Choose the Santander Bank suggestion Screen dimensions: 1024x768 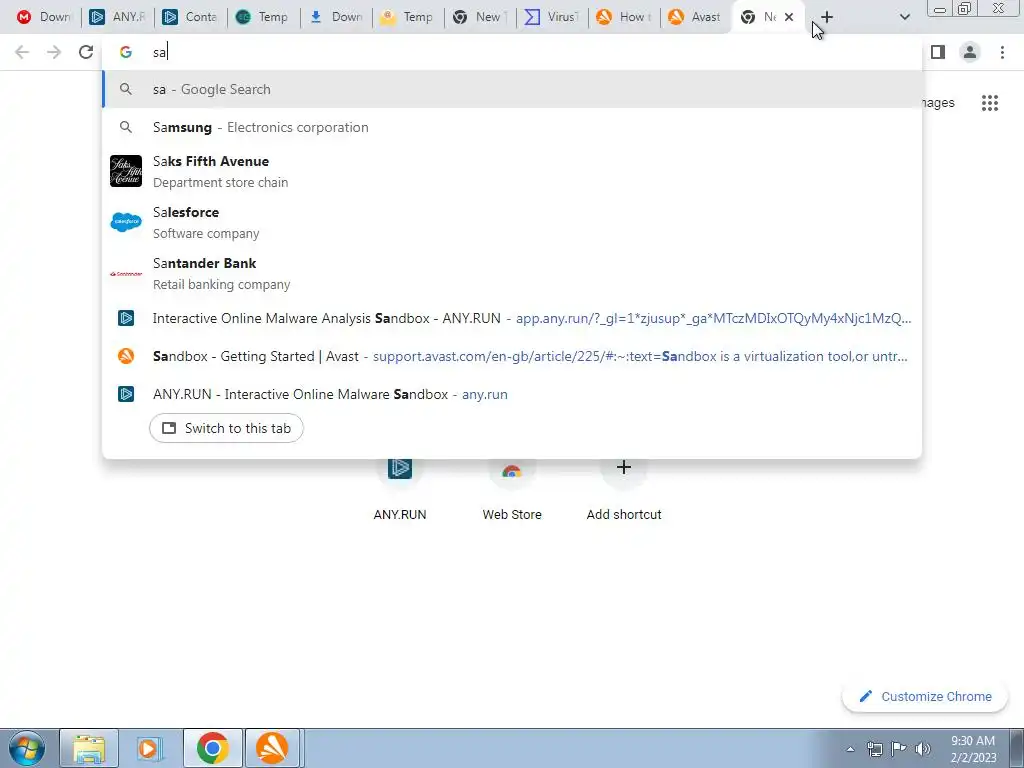click(x=512, y=273)
